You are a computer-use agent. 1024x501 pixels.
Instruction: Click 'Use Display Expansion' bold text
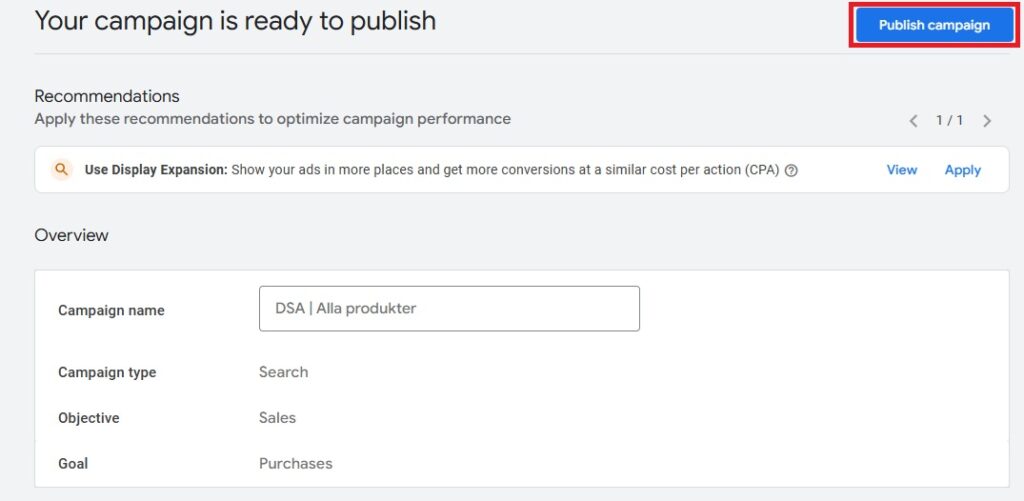156,170
